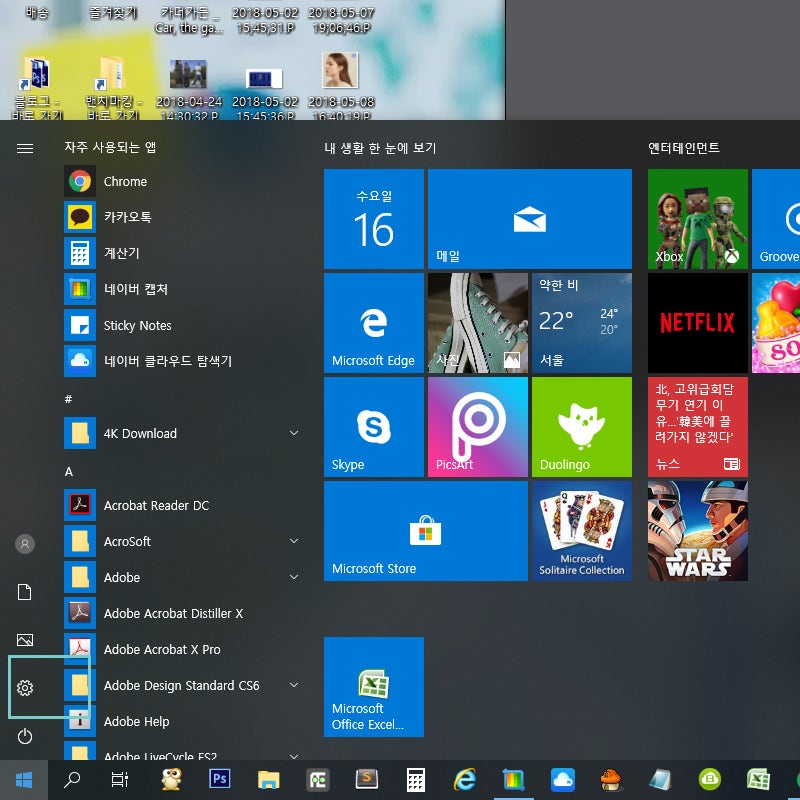
Task: Click the # group header in app list
Action: 68,399
